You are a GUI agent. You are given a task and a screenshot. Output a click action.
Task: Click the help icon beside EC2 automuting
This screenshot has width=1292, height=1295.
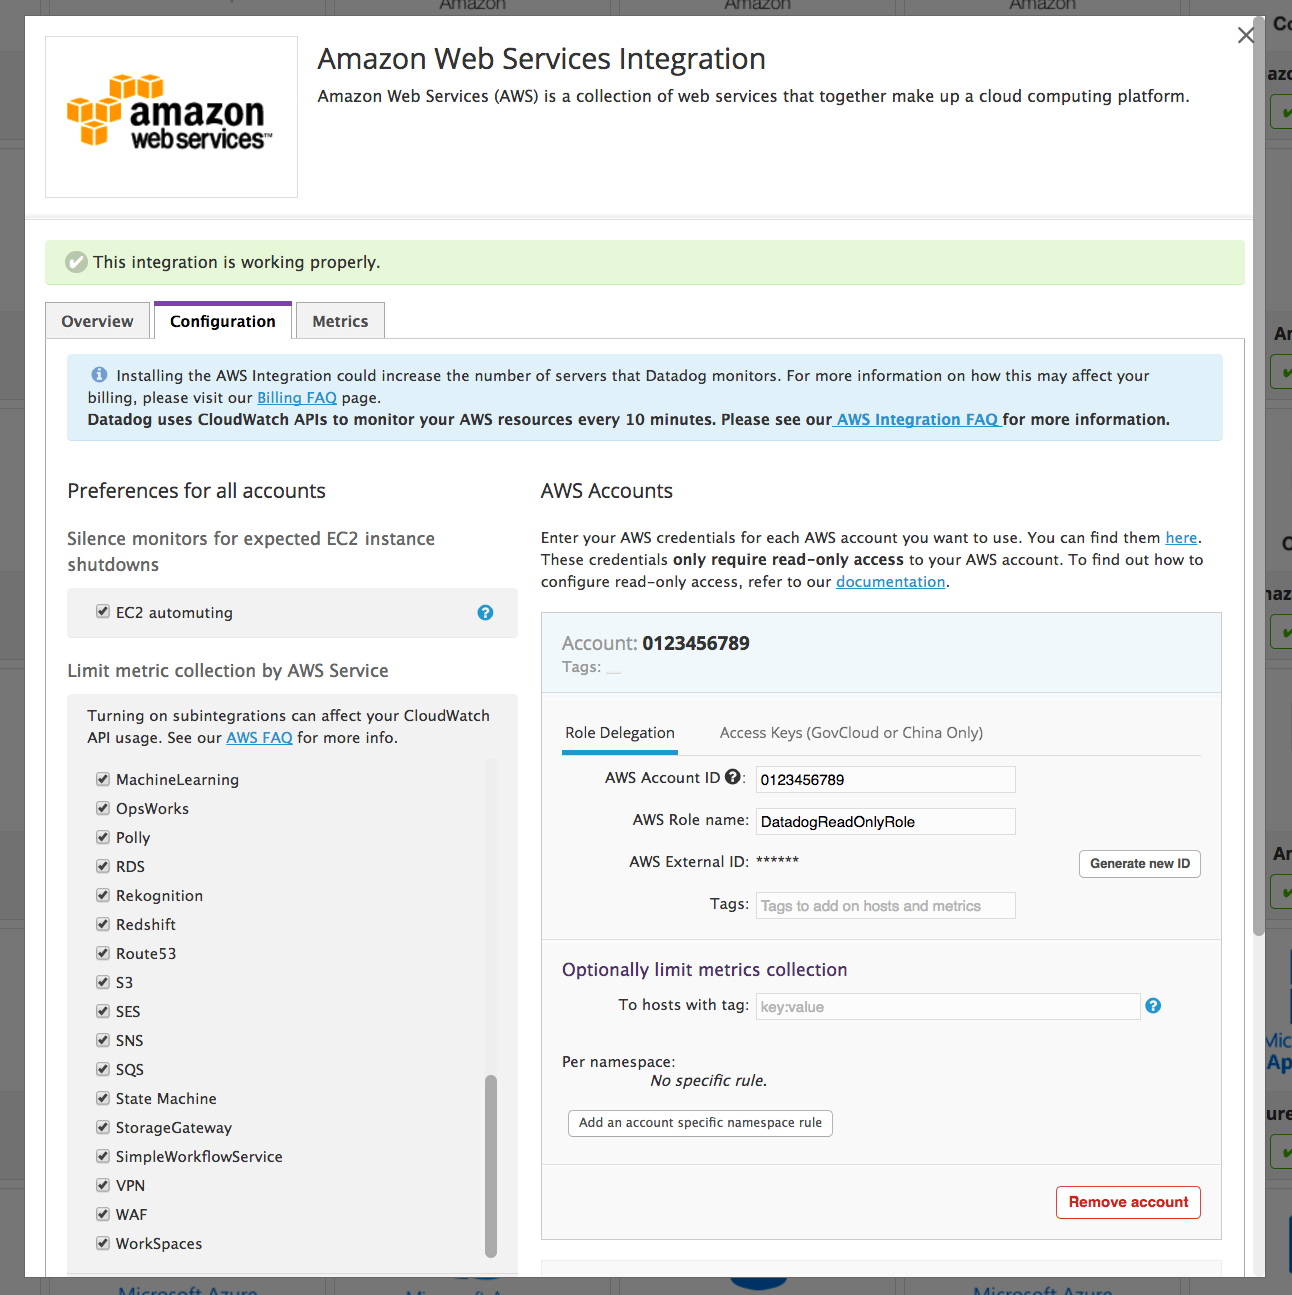(x=485, y=612)
